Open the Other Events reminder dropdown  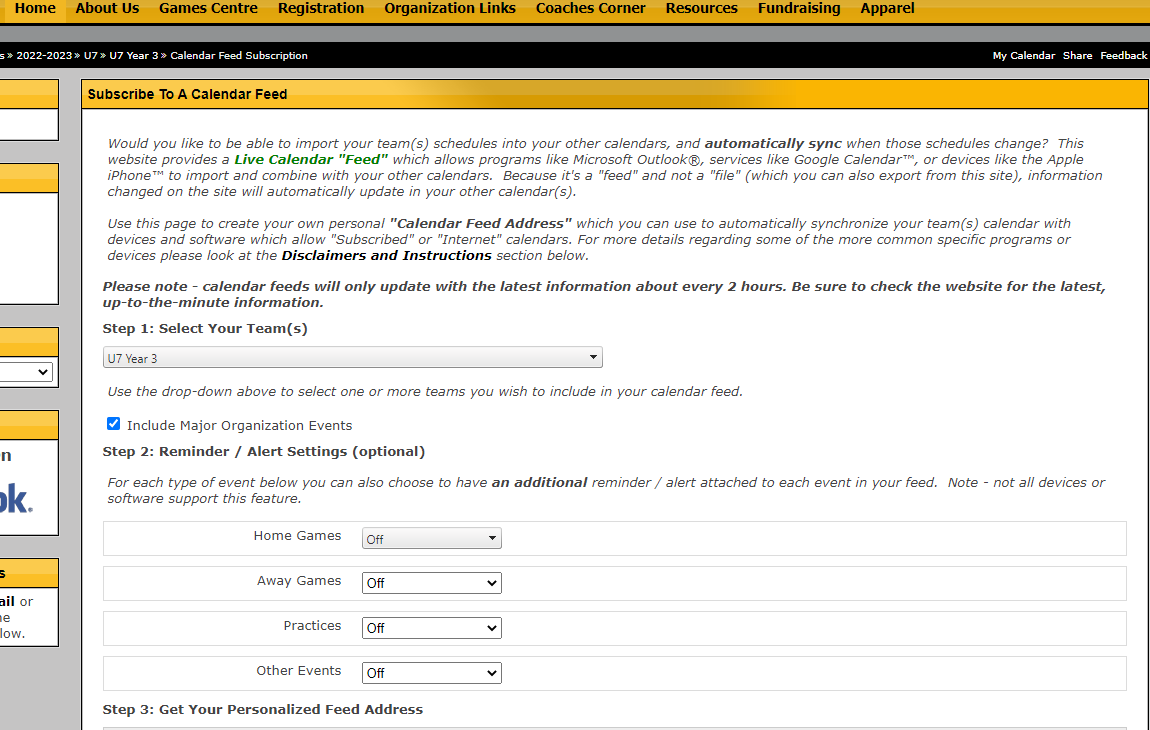pyautogui.click(x=431, y=673)
